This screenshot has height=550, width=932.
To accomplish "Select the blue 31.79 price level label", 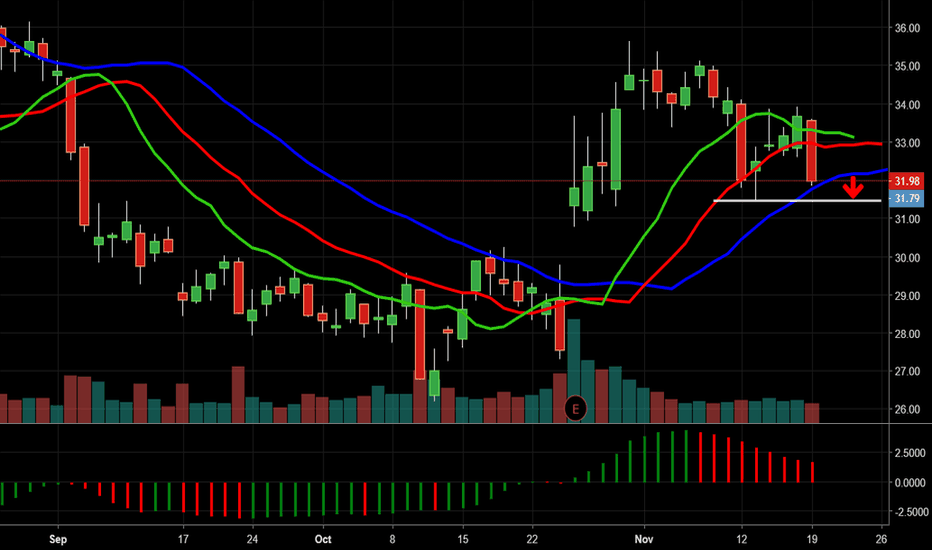I will point(906,199).
